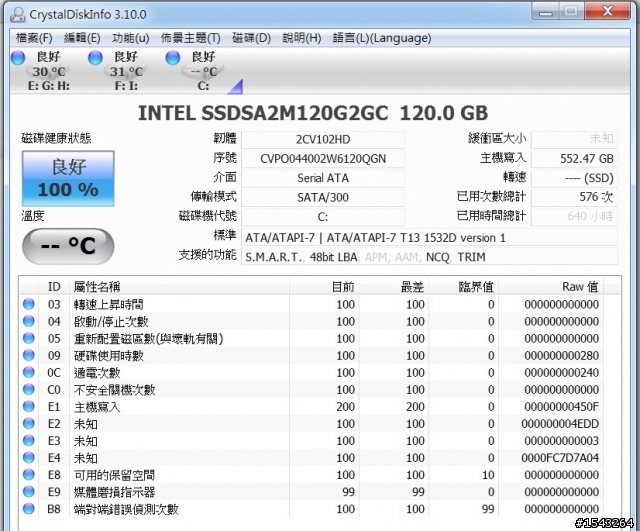Select the E: G: H: disk status orb
The height and width of the screenshot is (531, 640).
tap(18, 58)
